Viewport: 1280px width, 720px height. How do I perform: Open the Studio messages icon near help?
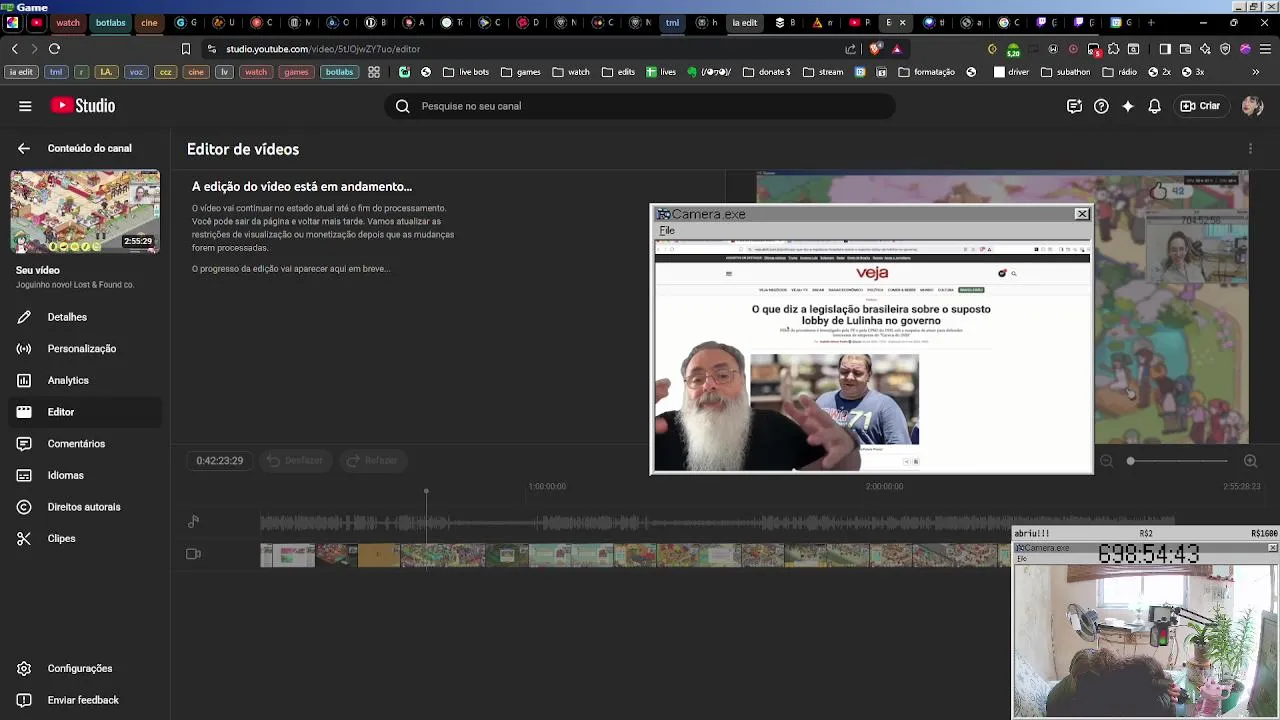click(1074, 106)
